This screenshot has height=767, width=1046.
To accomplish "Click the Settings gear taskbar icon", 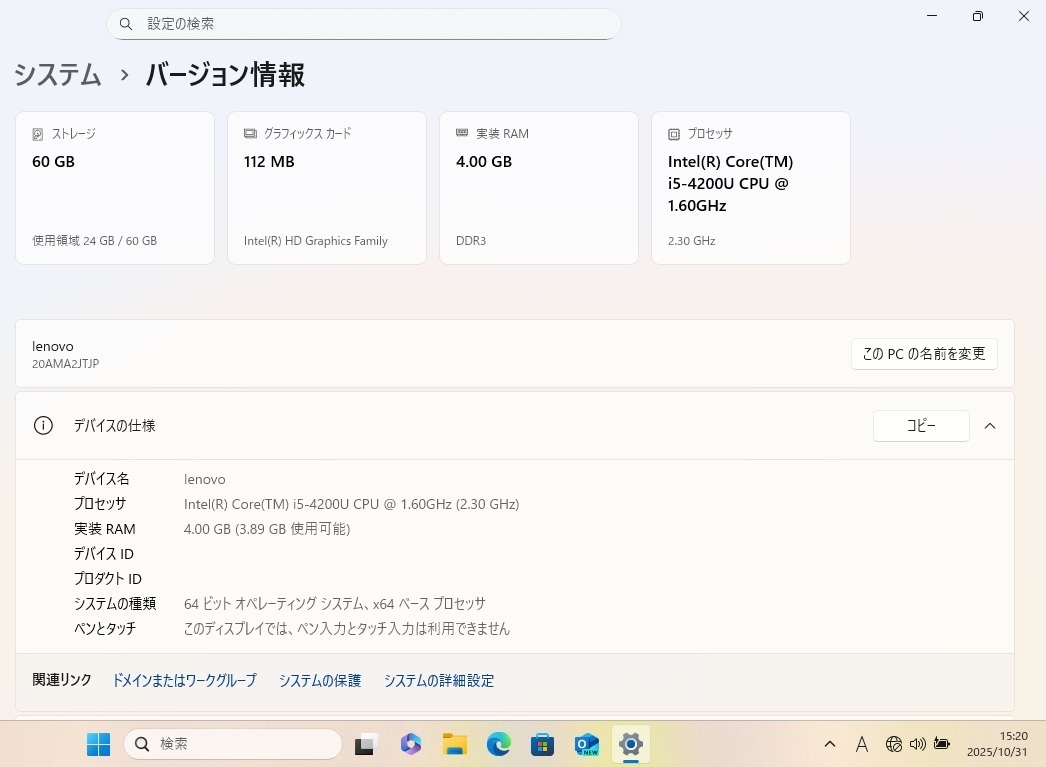I will pos(630,744).
